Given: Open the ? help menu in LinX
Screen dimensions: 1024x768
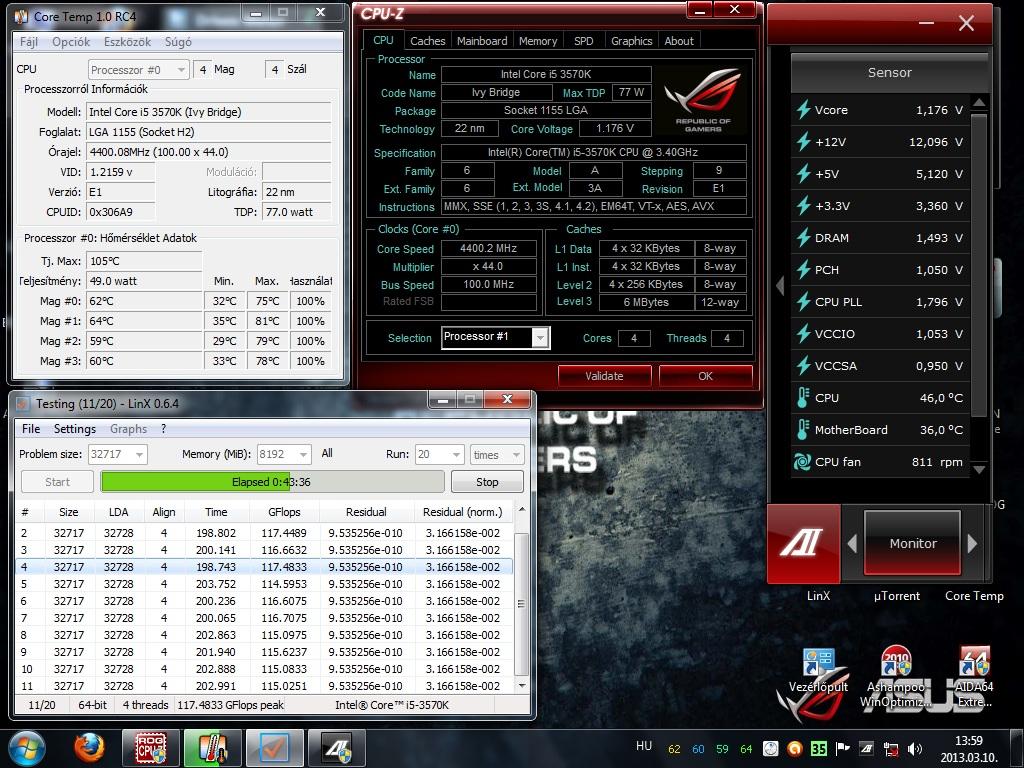Looking at the screenshot, I should tap(163, 429).
